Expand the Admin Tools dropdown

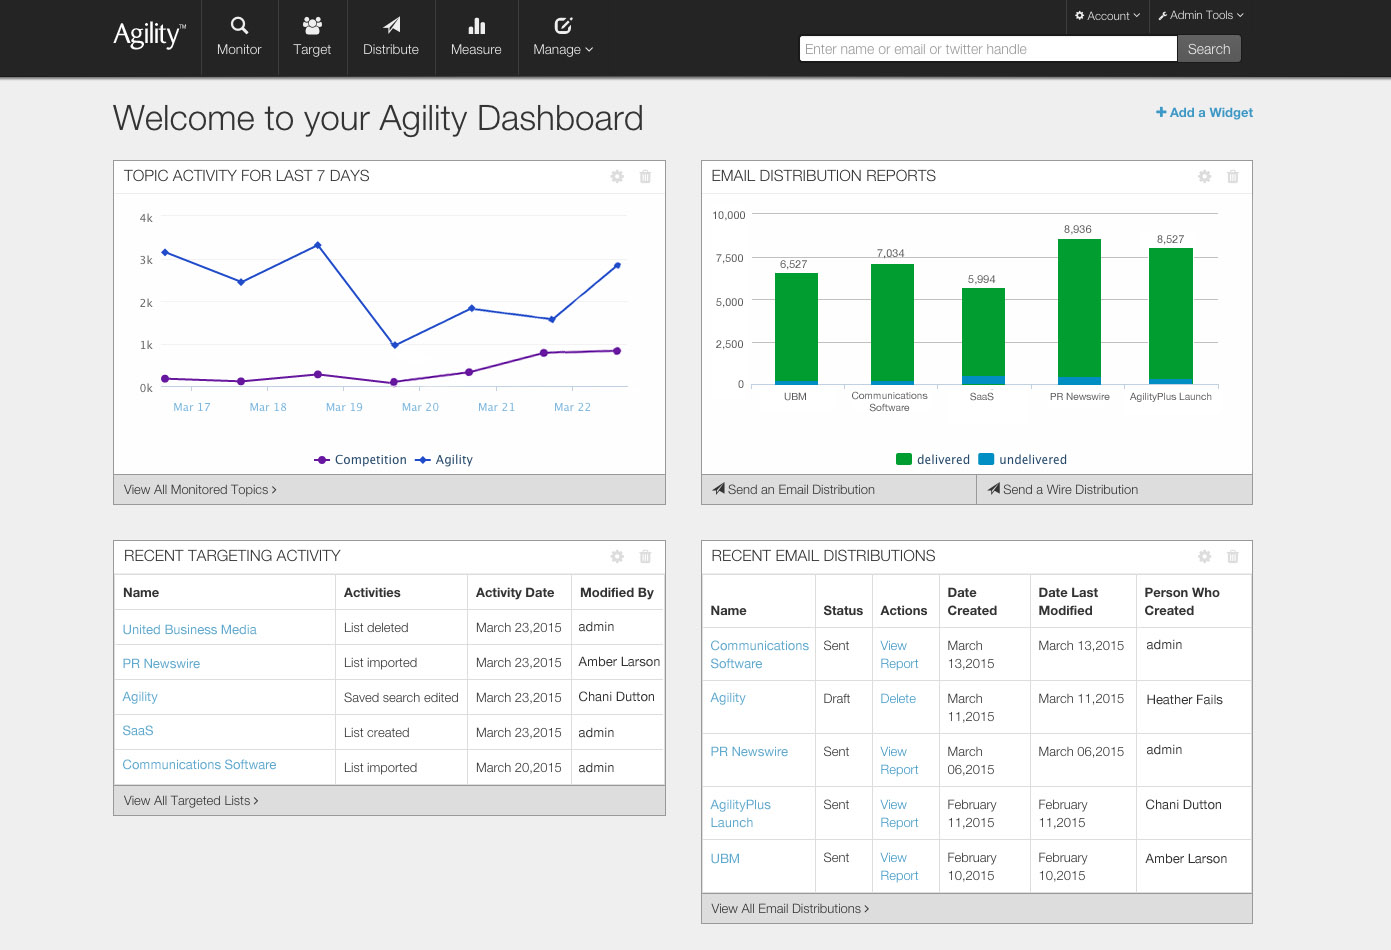point(1200,16)
